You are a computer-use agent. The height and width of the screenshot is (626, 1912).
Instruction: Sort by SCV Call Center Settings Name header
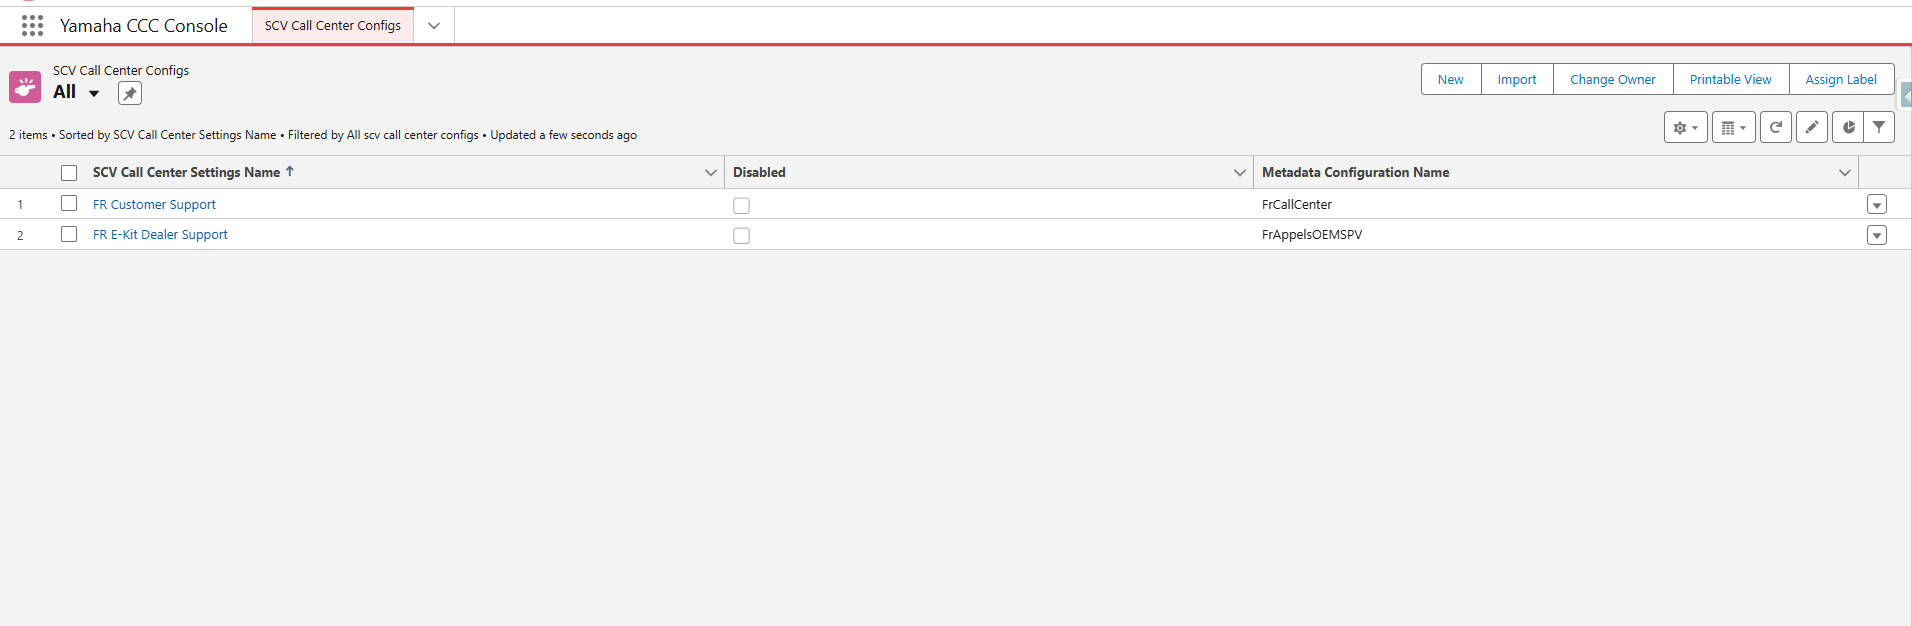tap(186, 173)
